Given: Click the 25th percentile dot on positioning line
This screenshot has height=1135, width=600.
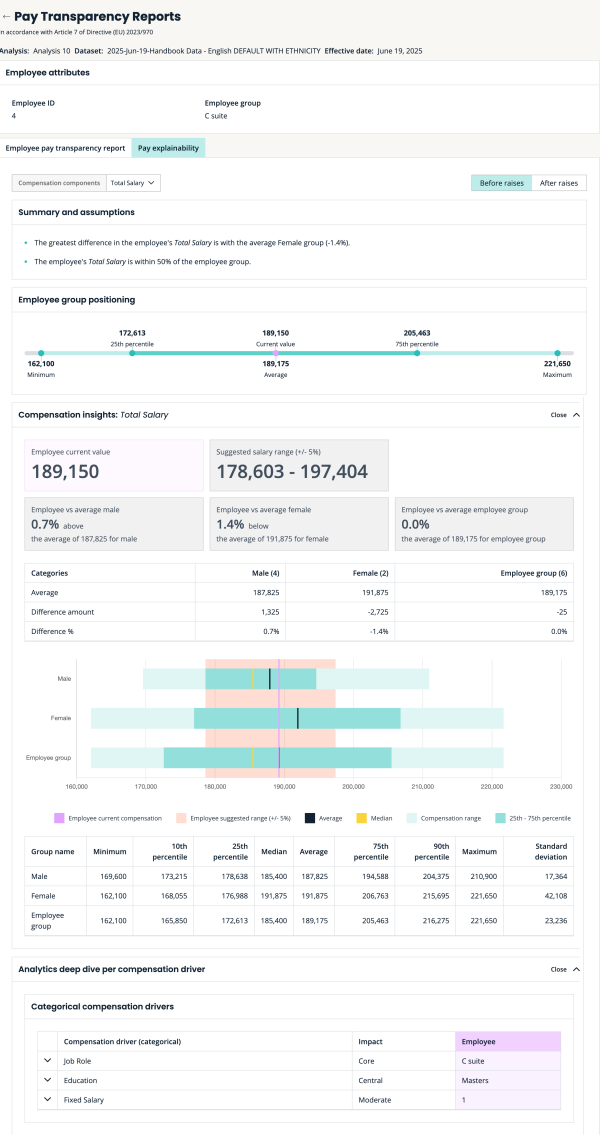Looking at the screenshot, I should click(x=132, y=353).
